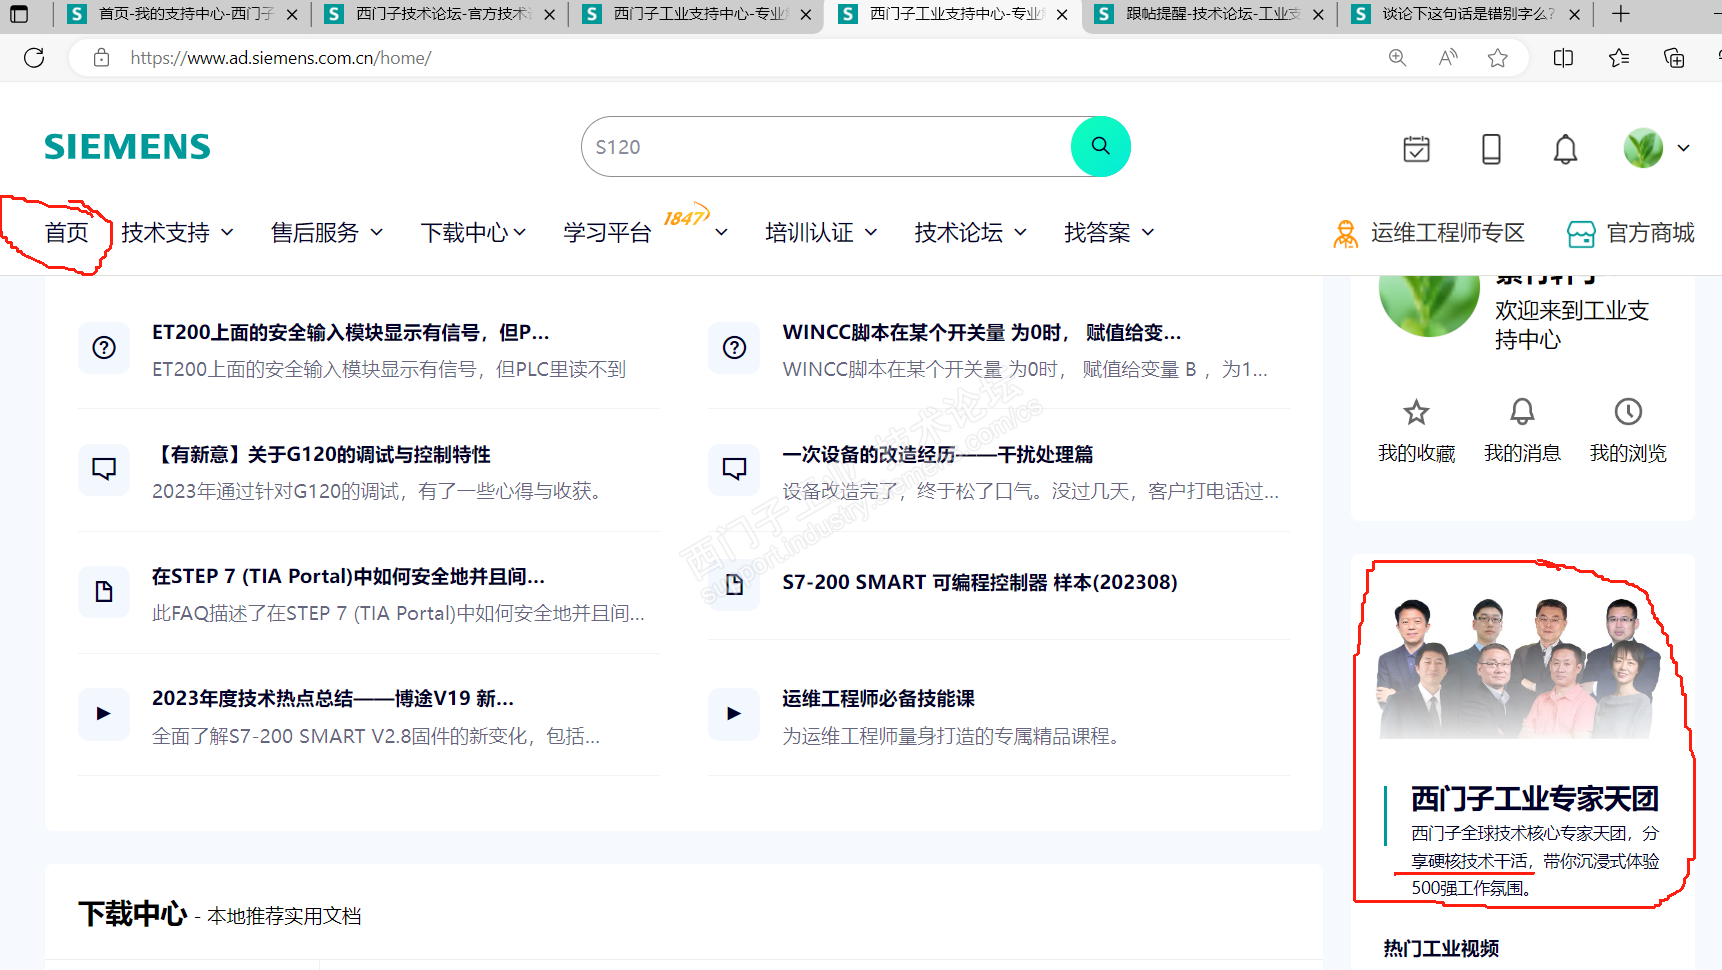1722x970 pixels.
Task: Go to 首页 in the navigation bar
Action: point(66,233)
